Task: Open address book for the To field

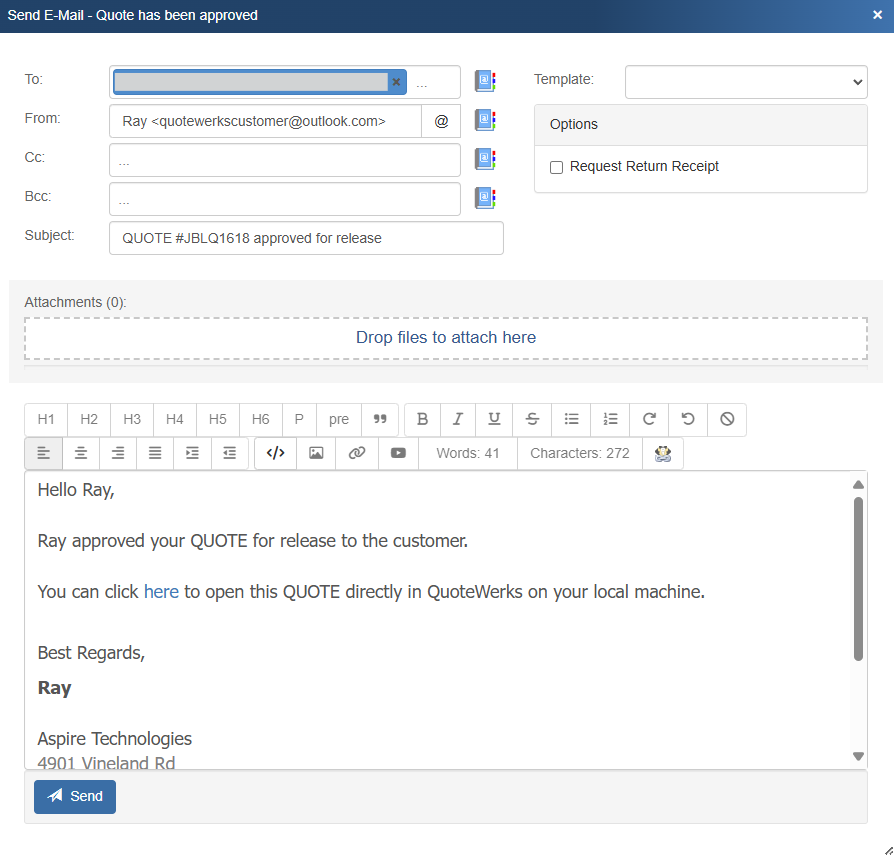Action: tap(485, 82)
